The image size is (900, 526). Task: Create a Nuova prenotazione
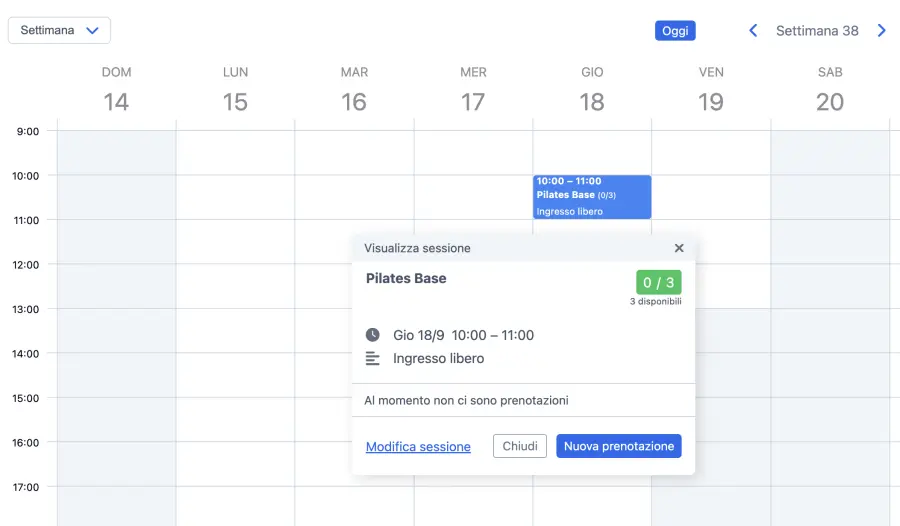618,446
